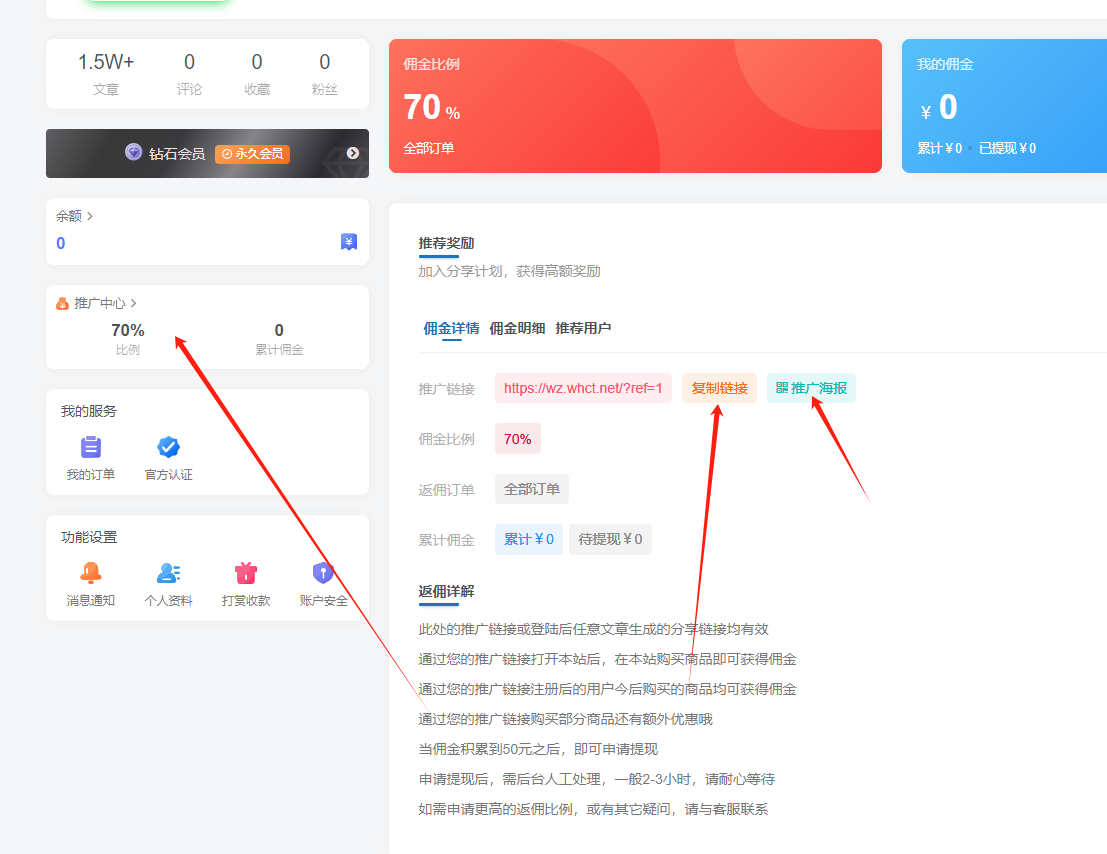Open 消息通知 with the bell icon
This screenshot has height=854, width=1107.
90,572
